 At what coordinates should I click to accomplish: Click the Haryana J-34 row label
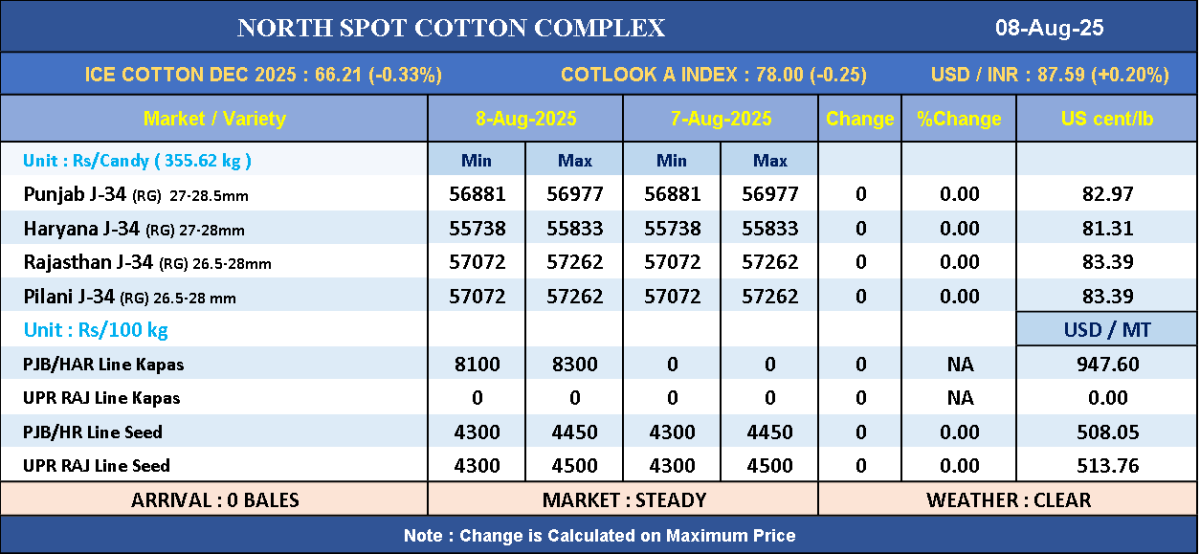click(134, 229)
